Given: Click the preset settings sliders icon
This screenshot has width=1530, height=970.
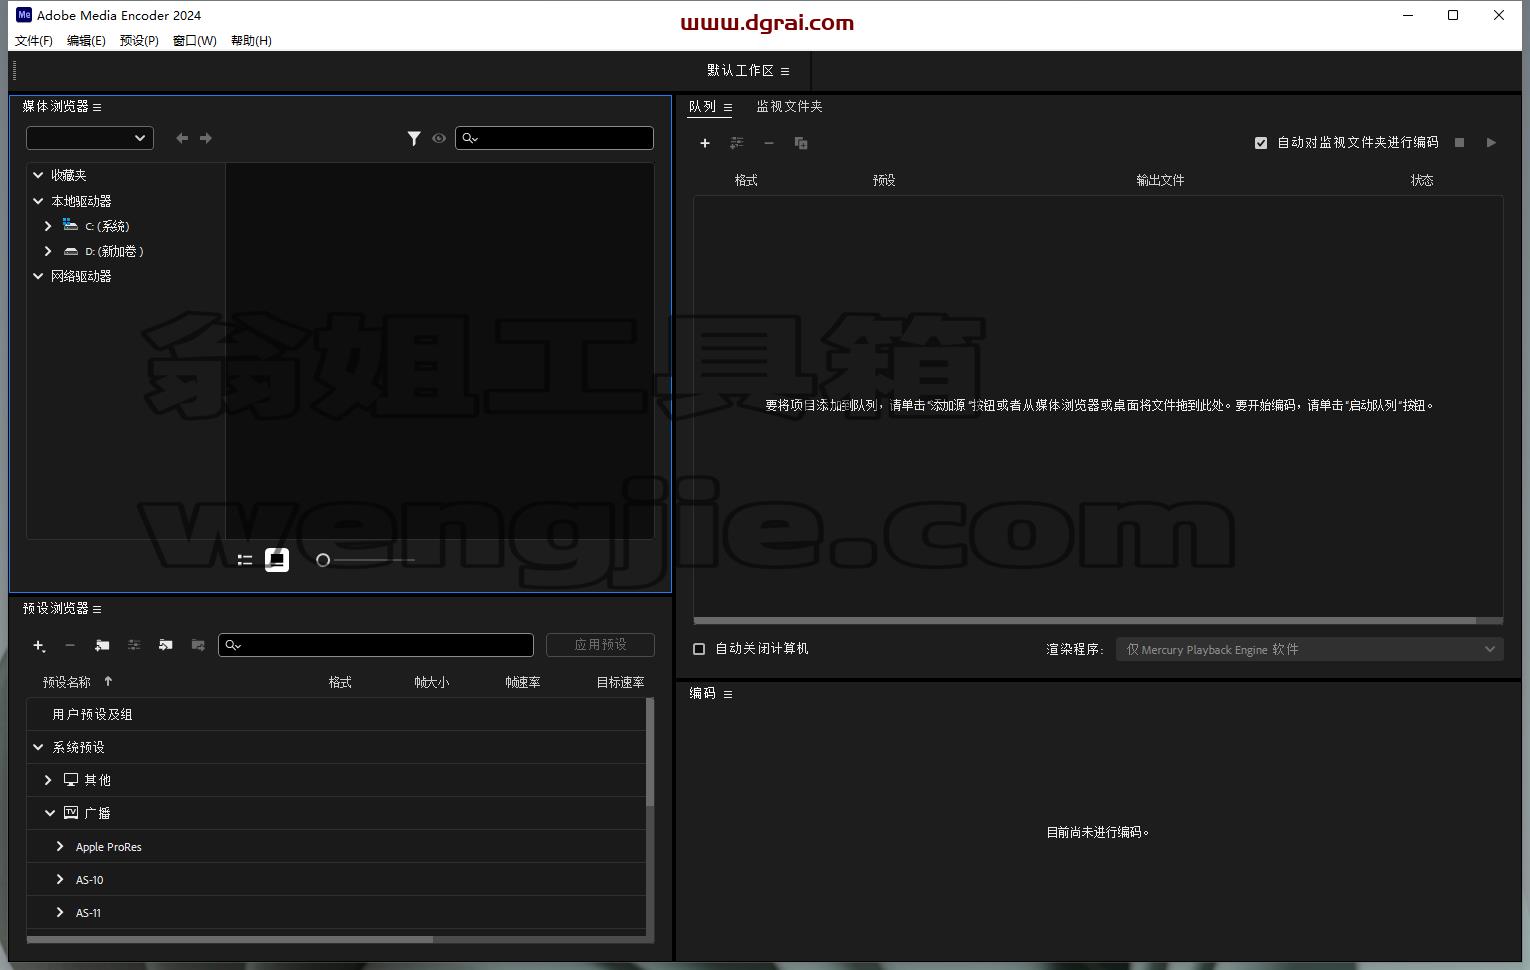Looking at the screenshot, I should point(134,646).
